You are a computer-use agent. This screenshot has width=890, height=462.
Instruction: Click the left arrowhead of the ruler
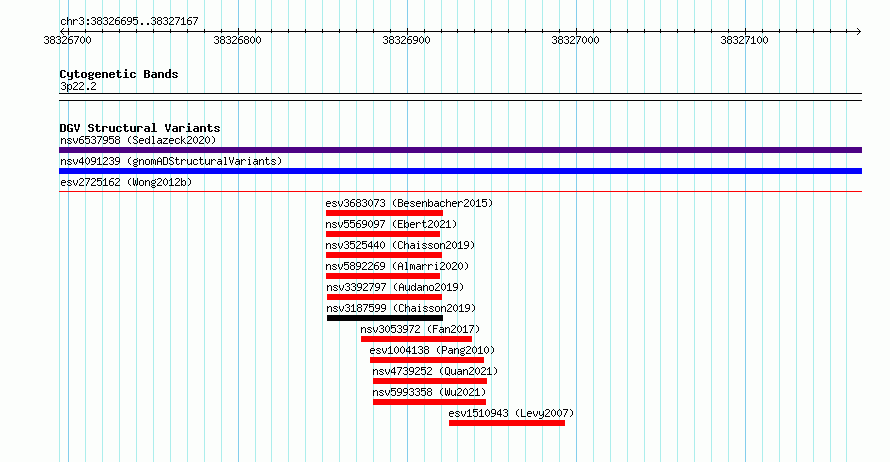[x=62, y=32]
